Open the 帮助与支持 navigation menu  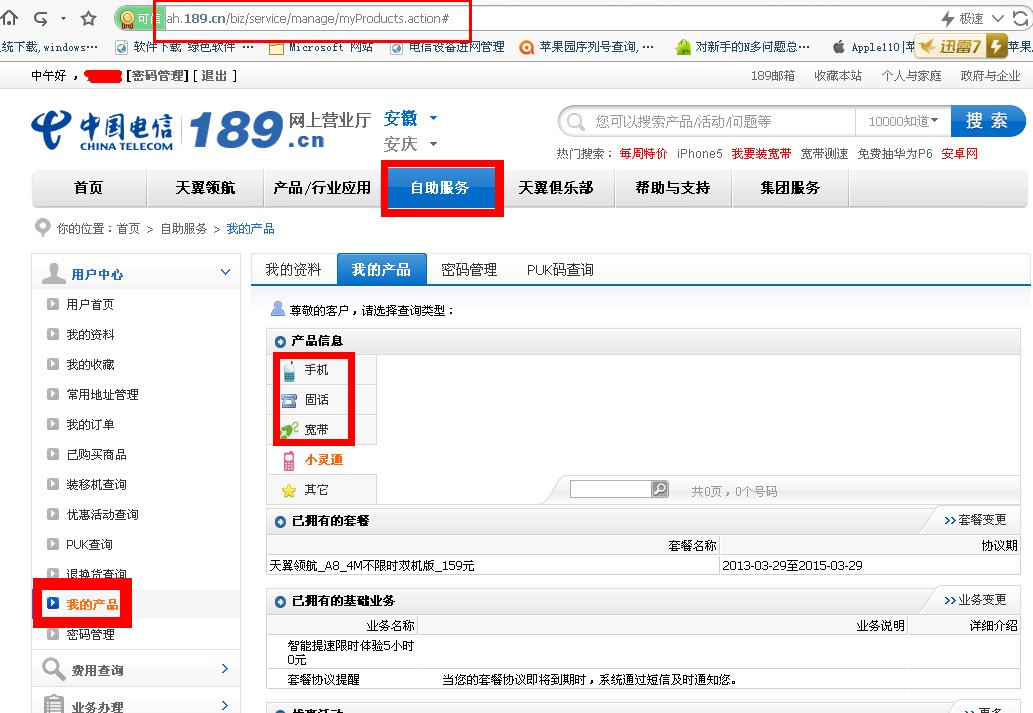(672, 187)
